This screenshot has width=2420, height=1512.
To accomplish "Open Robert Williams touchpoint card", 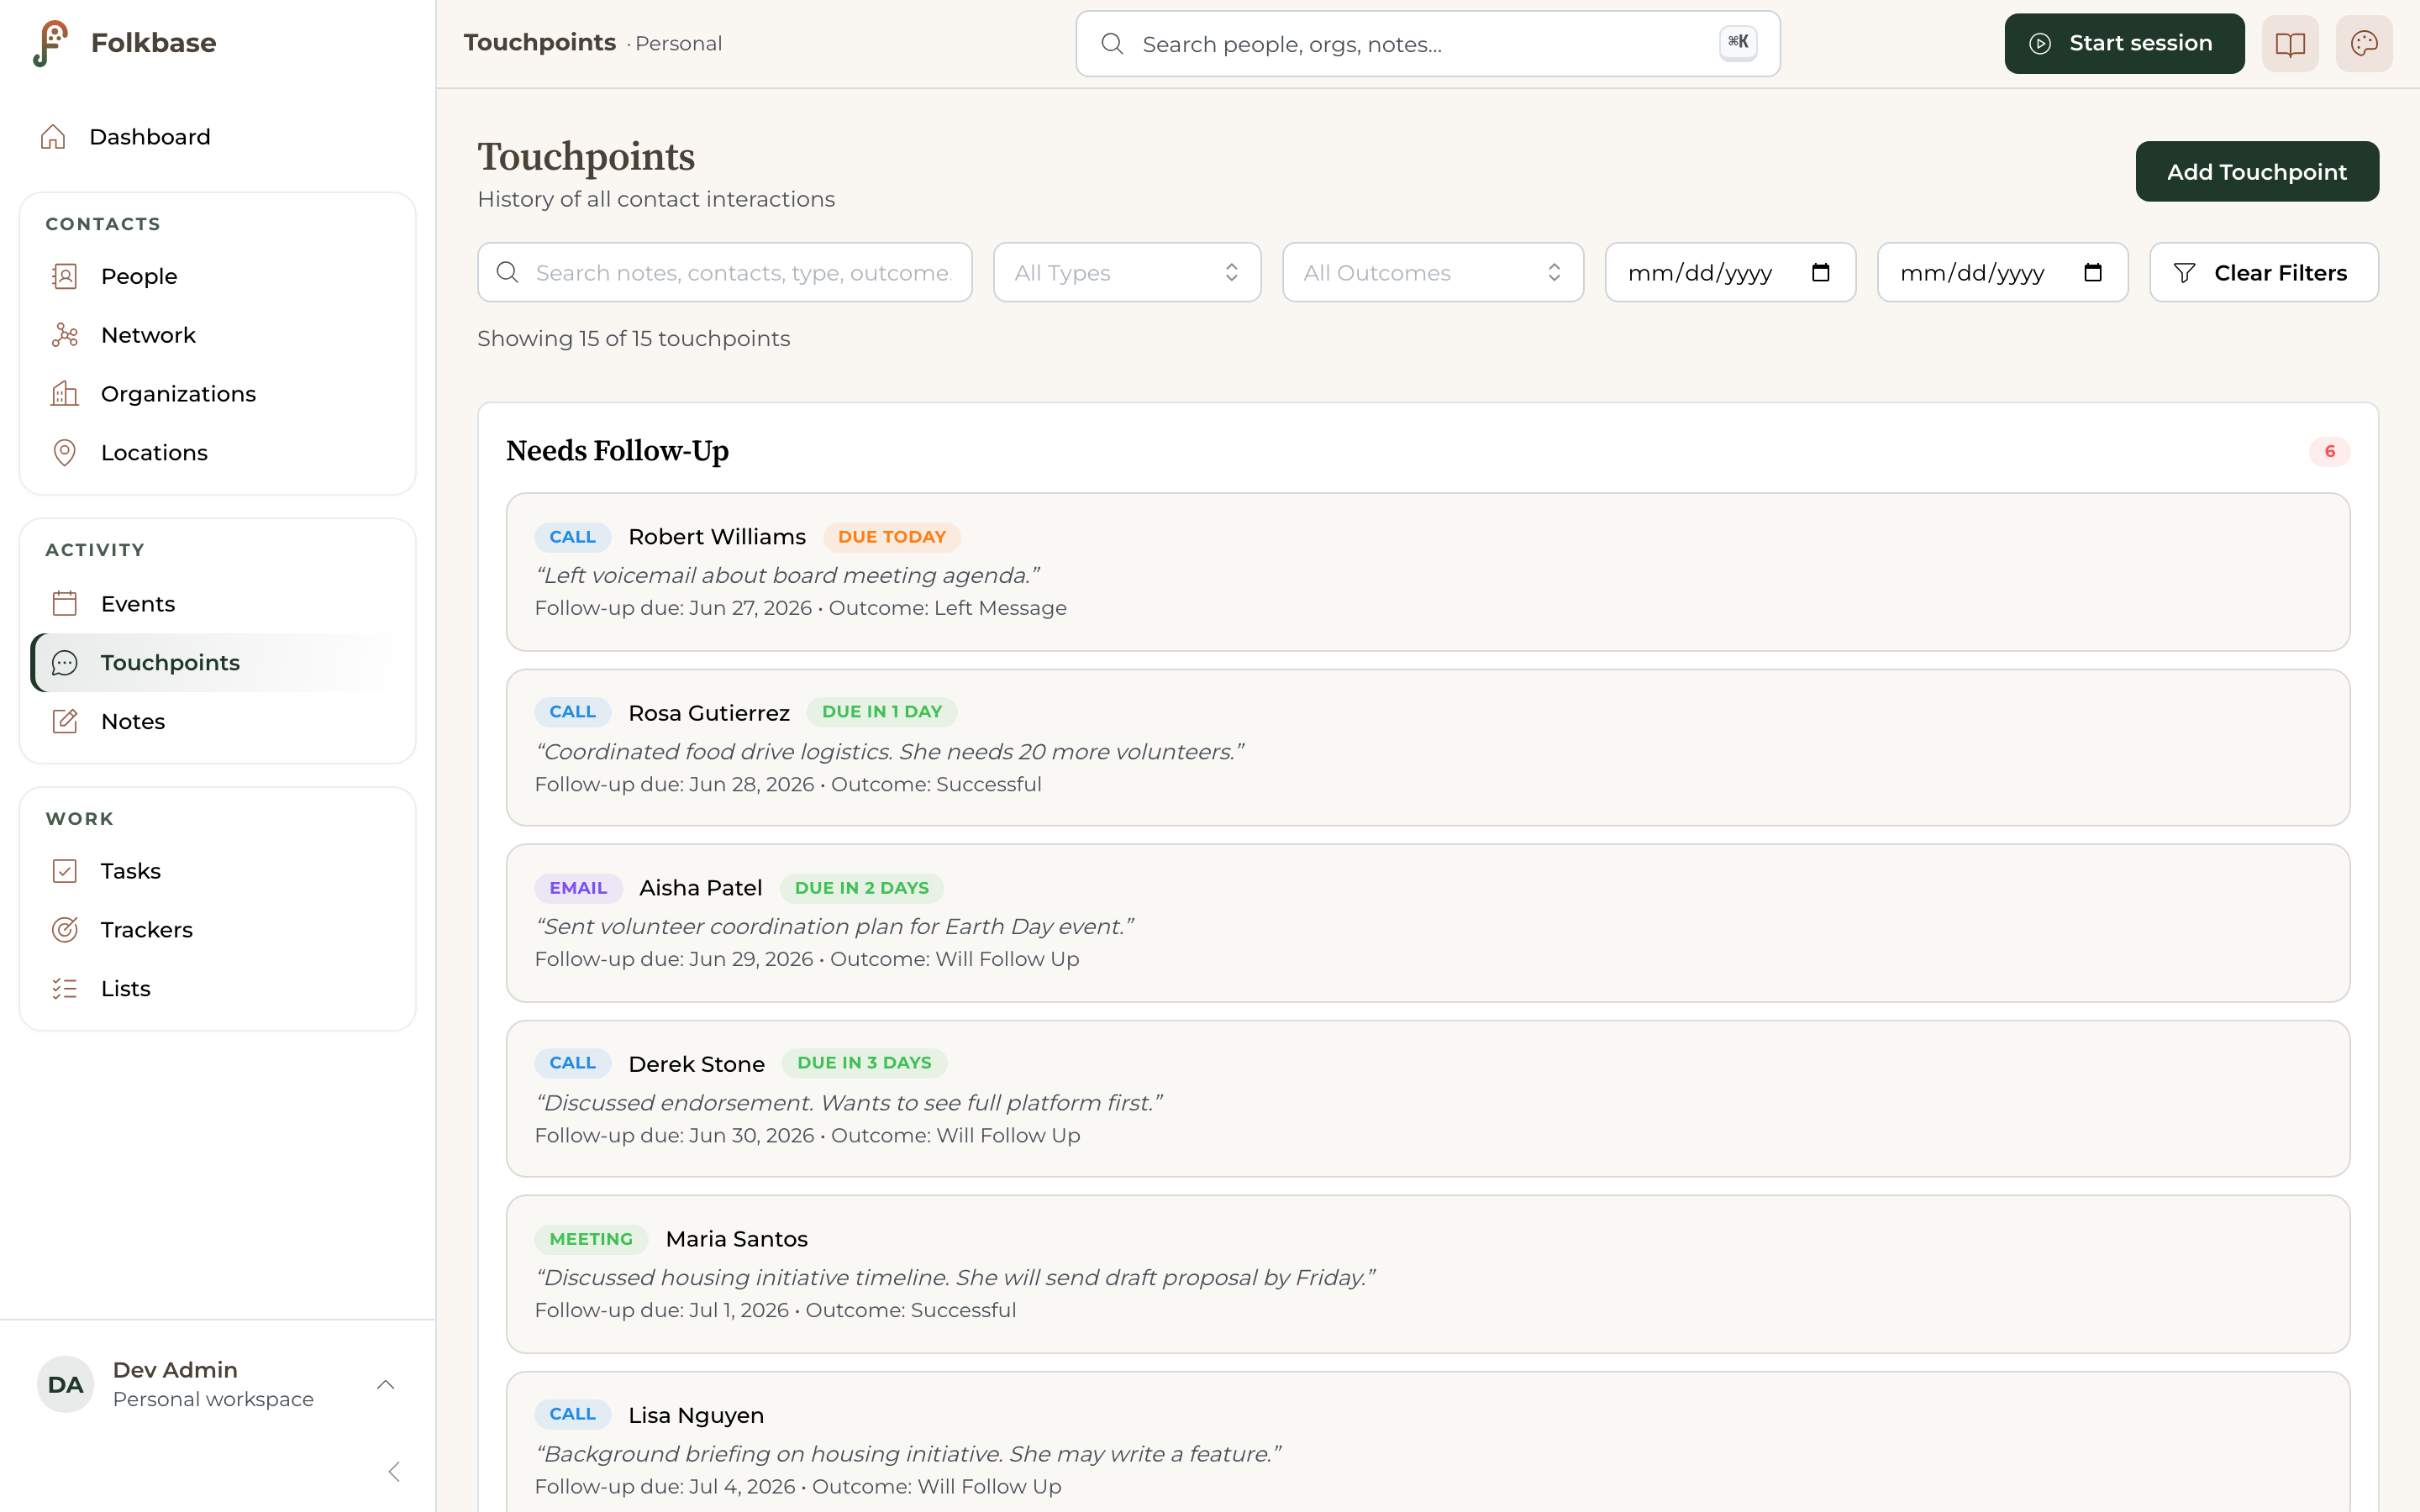I will pyautogui.click(x=1427, y=572).
